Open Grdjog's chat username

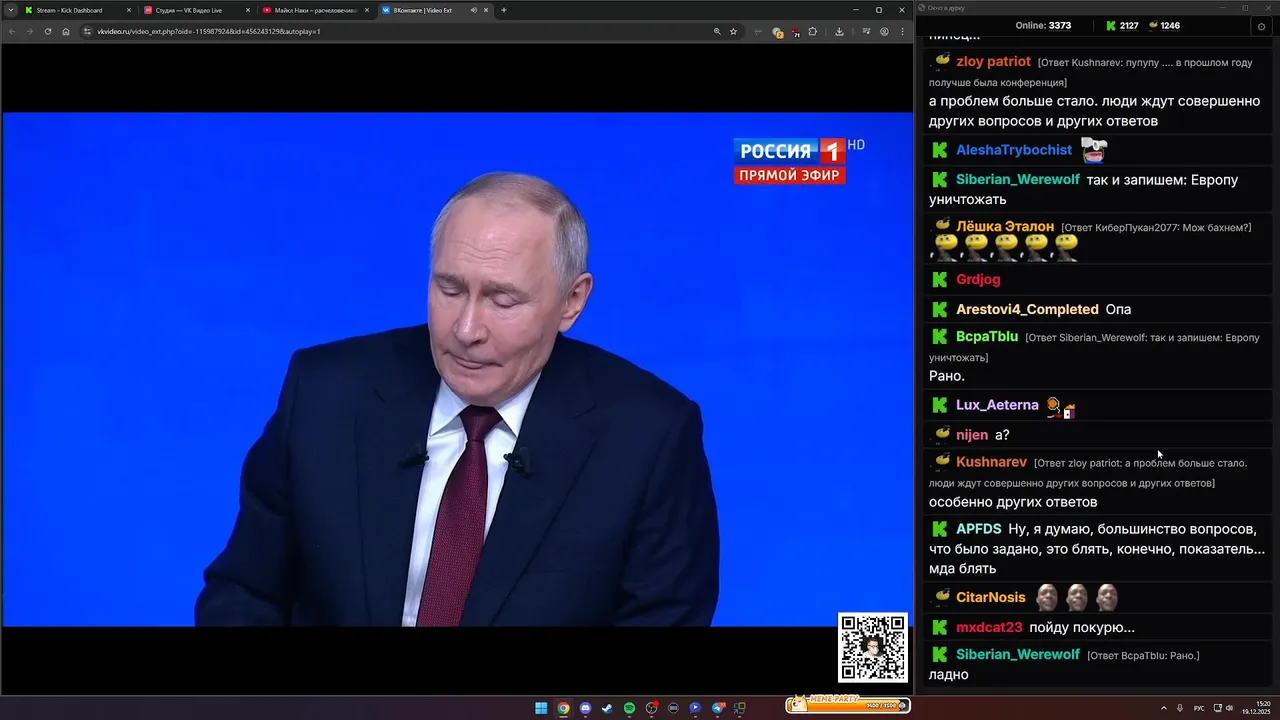[x=978, y=279]
